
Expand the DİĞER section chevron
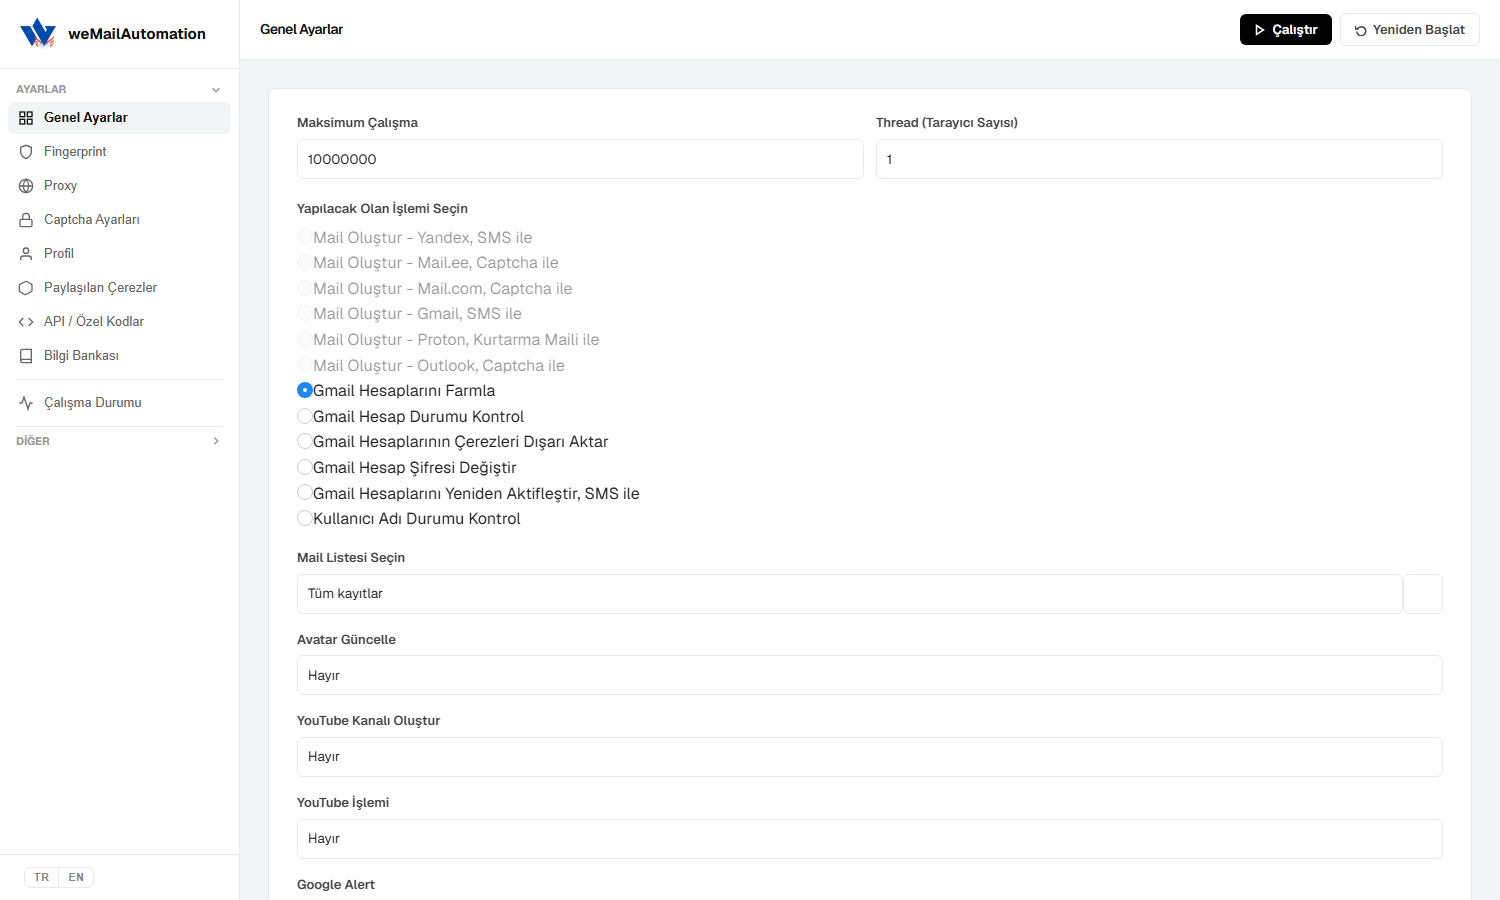[216, 441]
